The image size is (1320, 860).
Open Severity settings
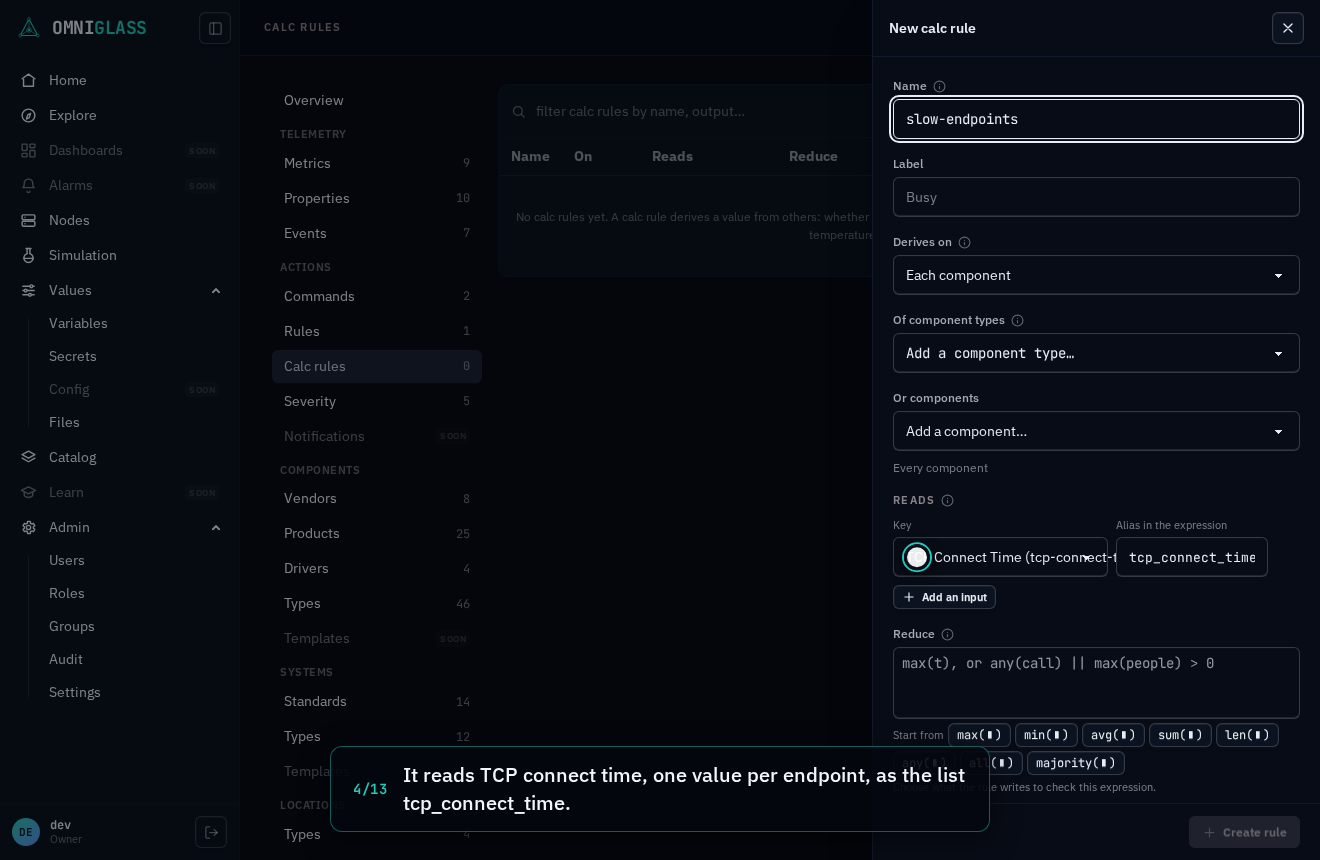tap(376, 401)
